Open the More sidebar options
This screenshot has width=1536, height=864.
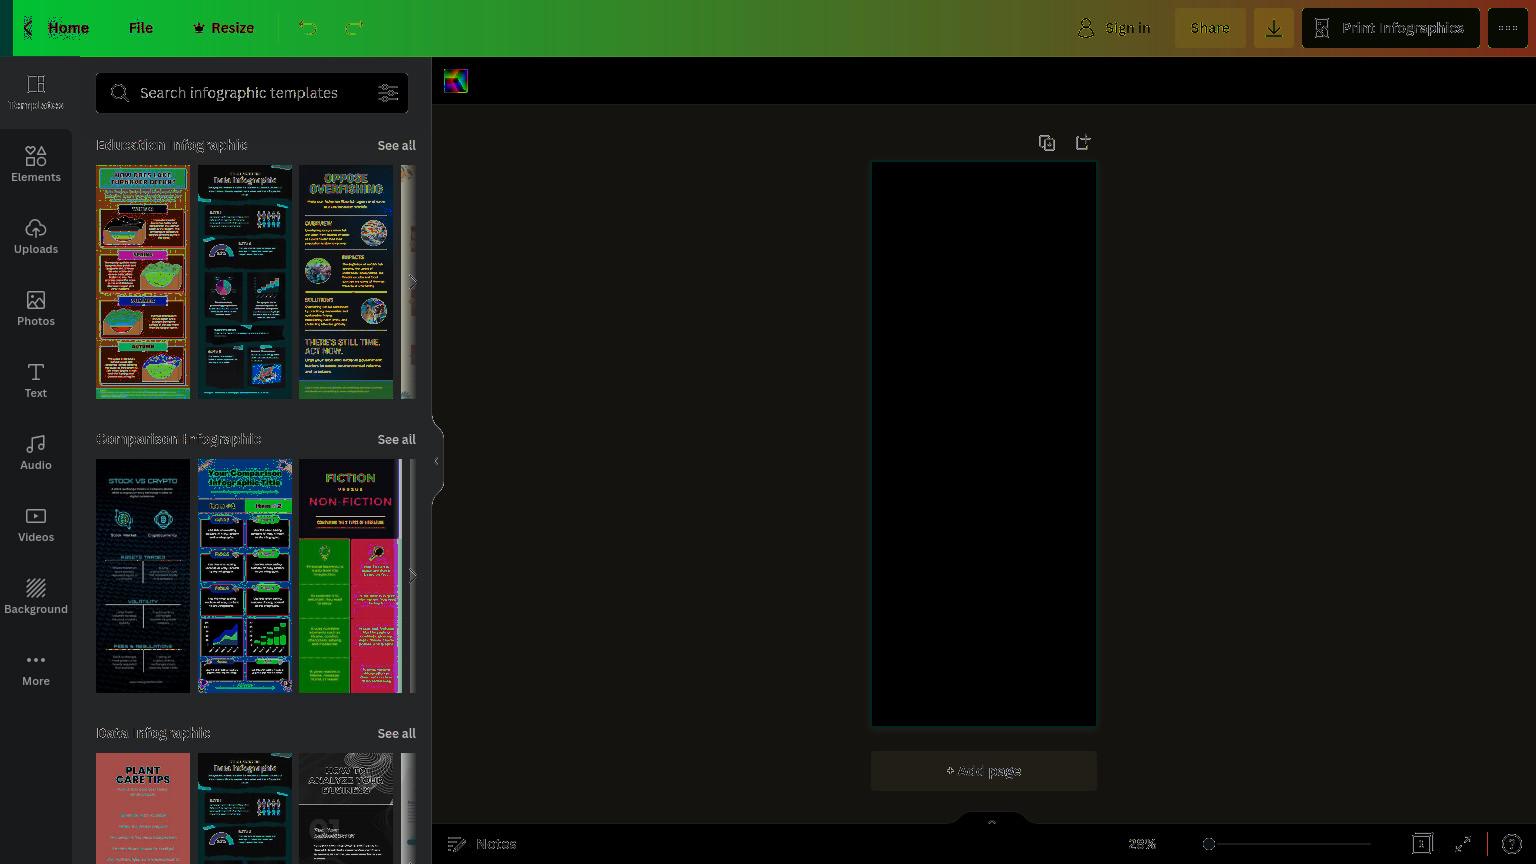tap(36, 669)
